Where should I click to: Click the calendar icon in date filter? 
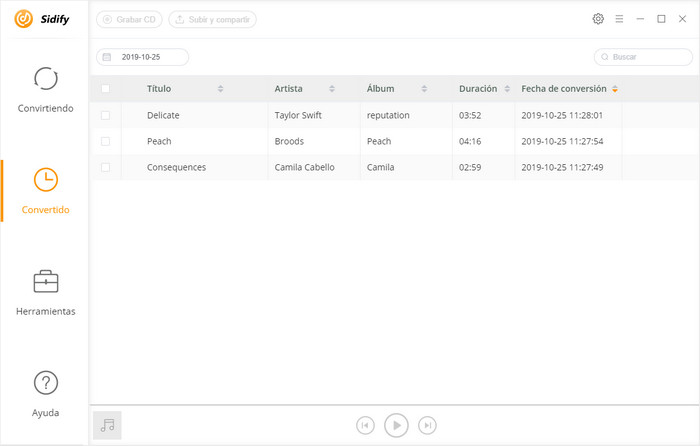pyautogui.click(x=107, y=57)
